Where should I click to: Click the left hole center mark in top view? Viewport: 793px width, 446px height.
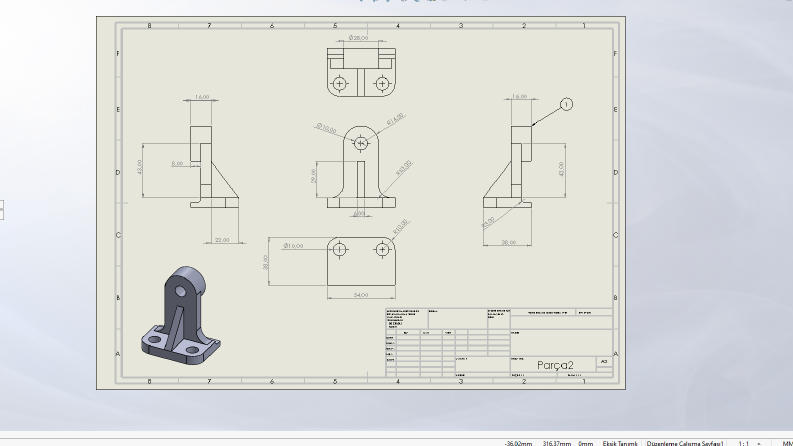[x=339, y=83]
